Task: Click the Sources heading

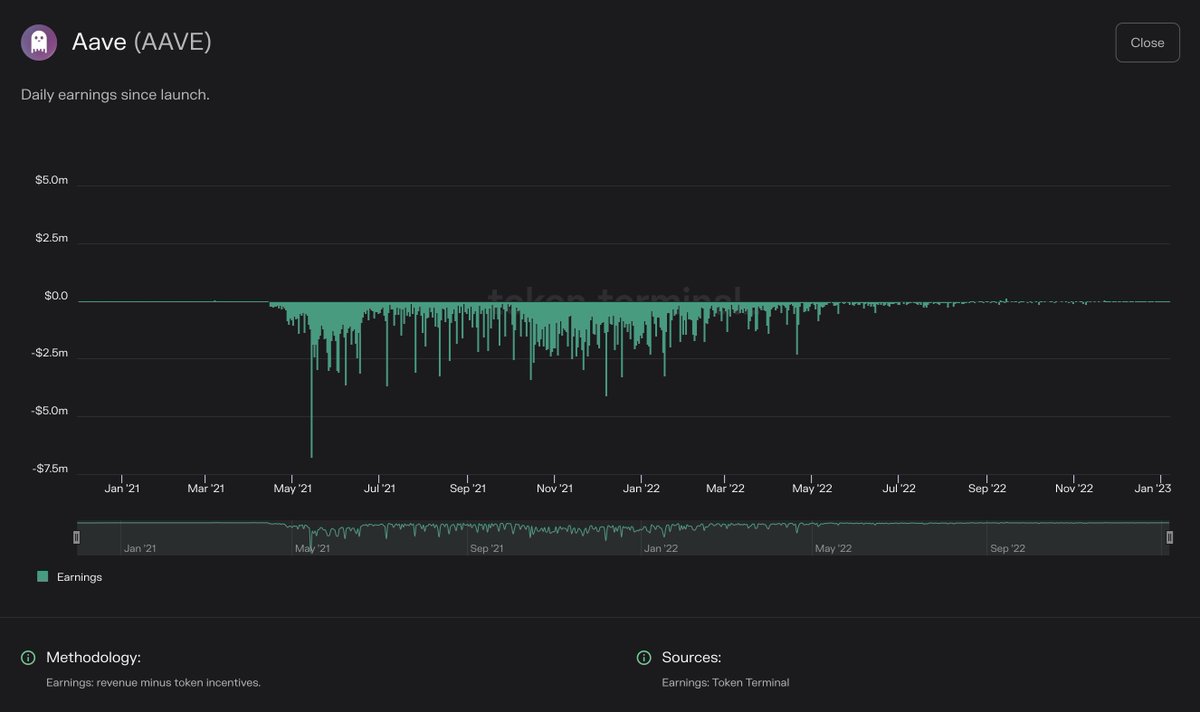Action: 691,657
